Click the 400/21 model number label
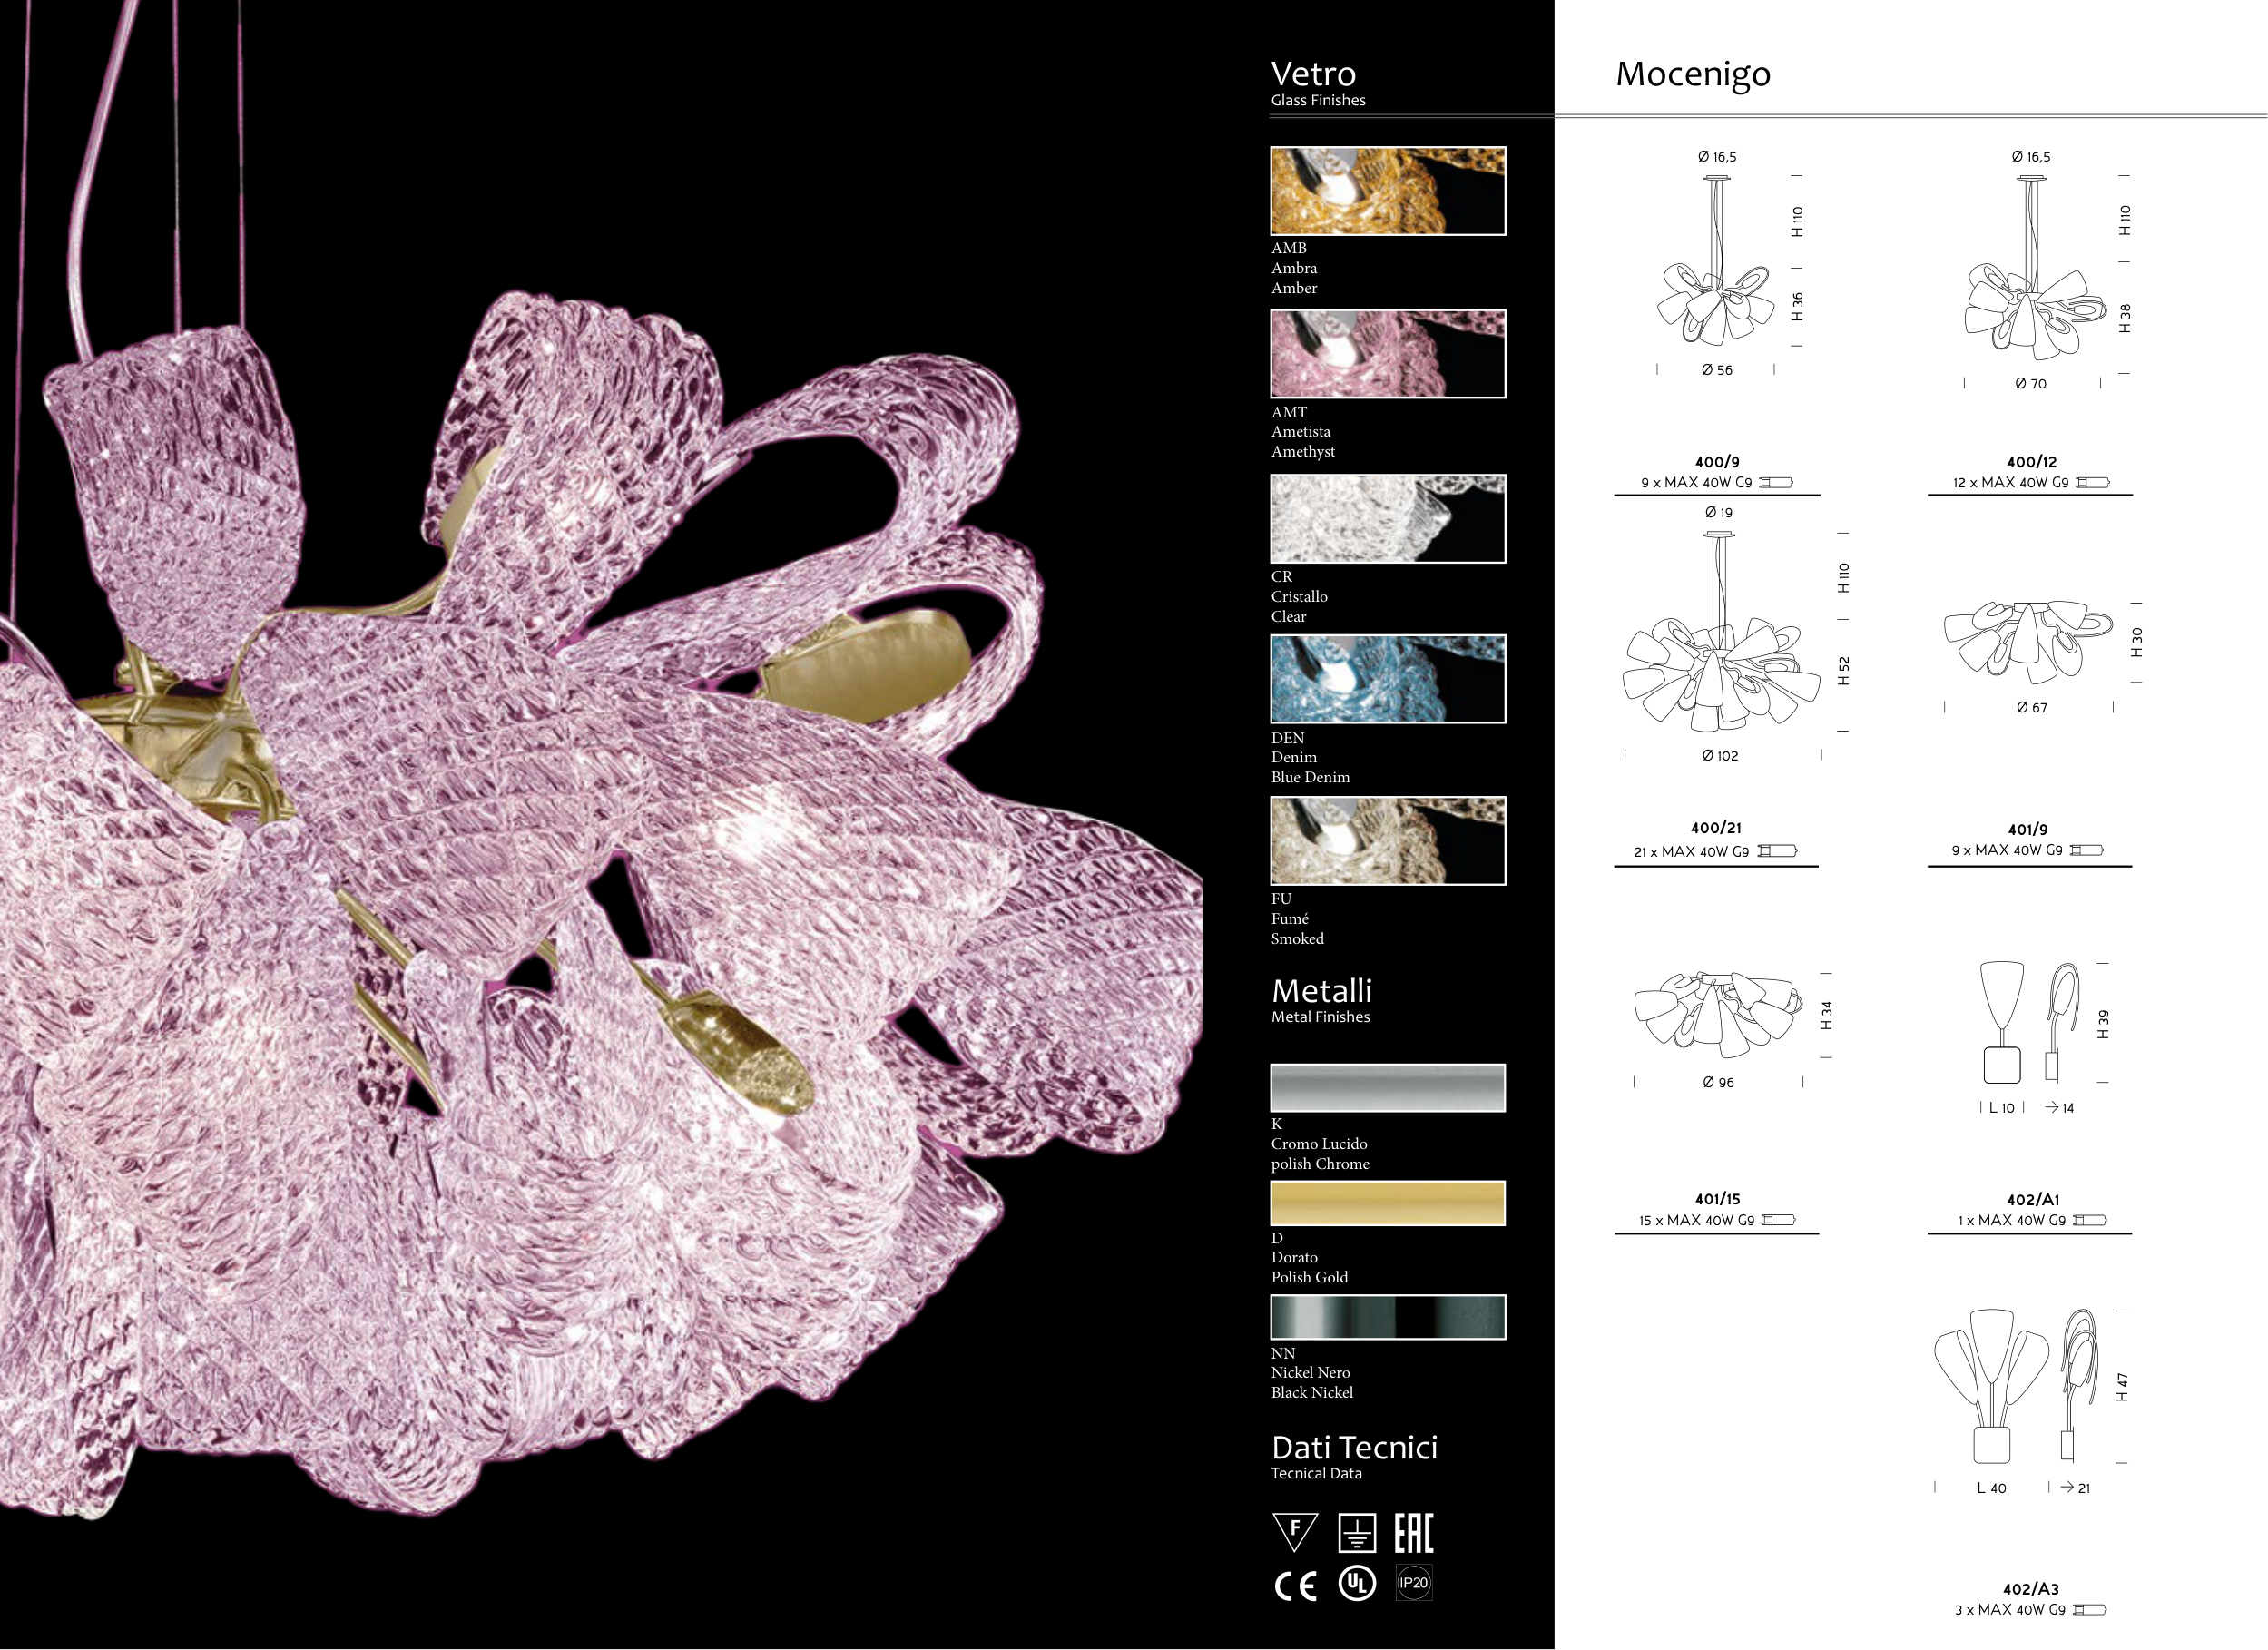 coord(1716,828)
